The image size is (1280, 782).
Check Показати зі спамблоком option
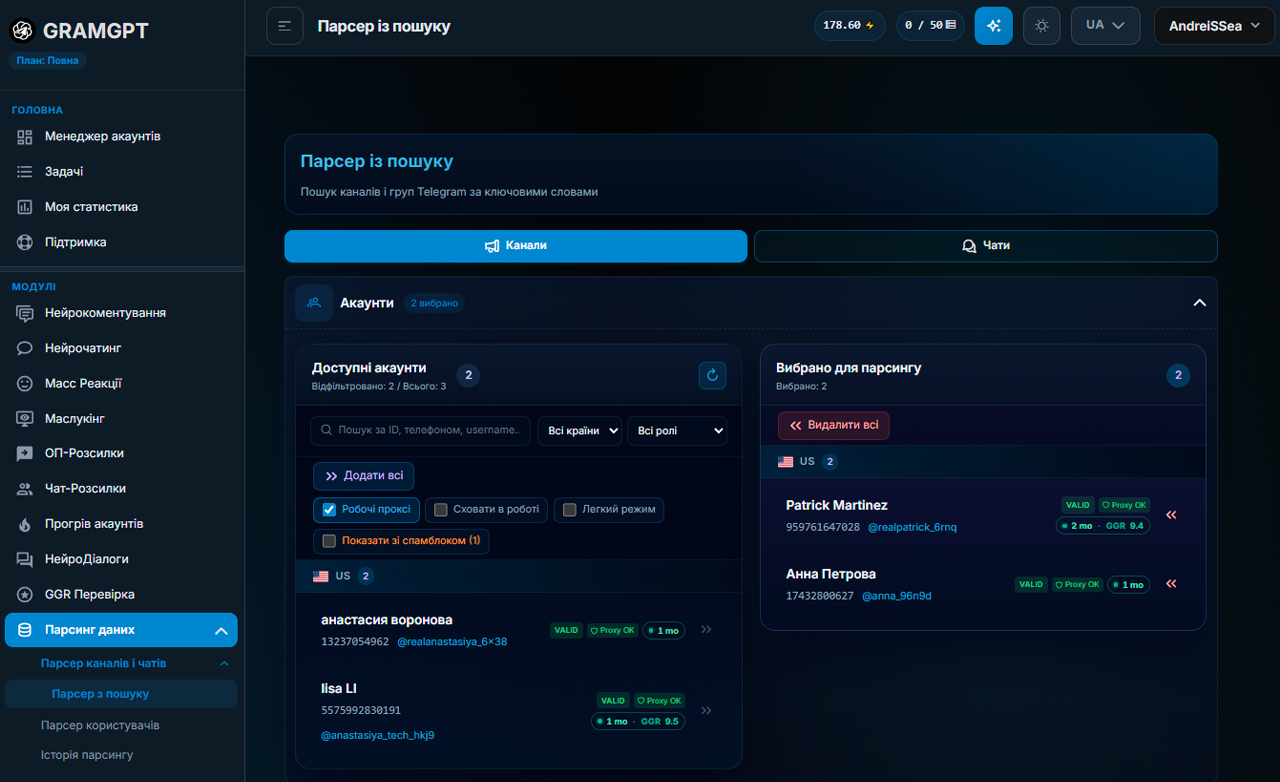[x=329, y=541]
